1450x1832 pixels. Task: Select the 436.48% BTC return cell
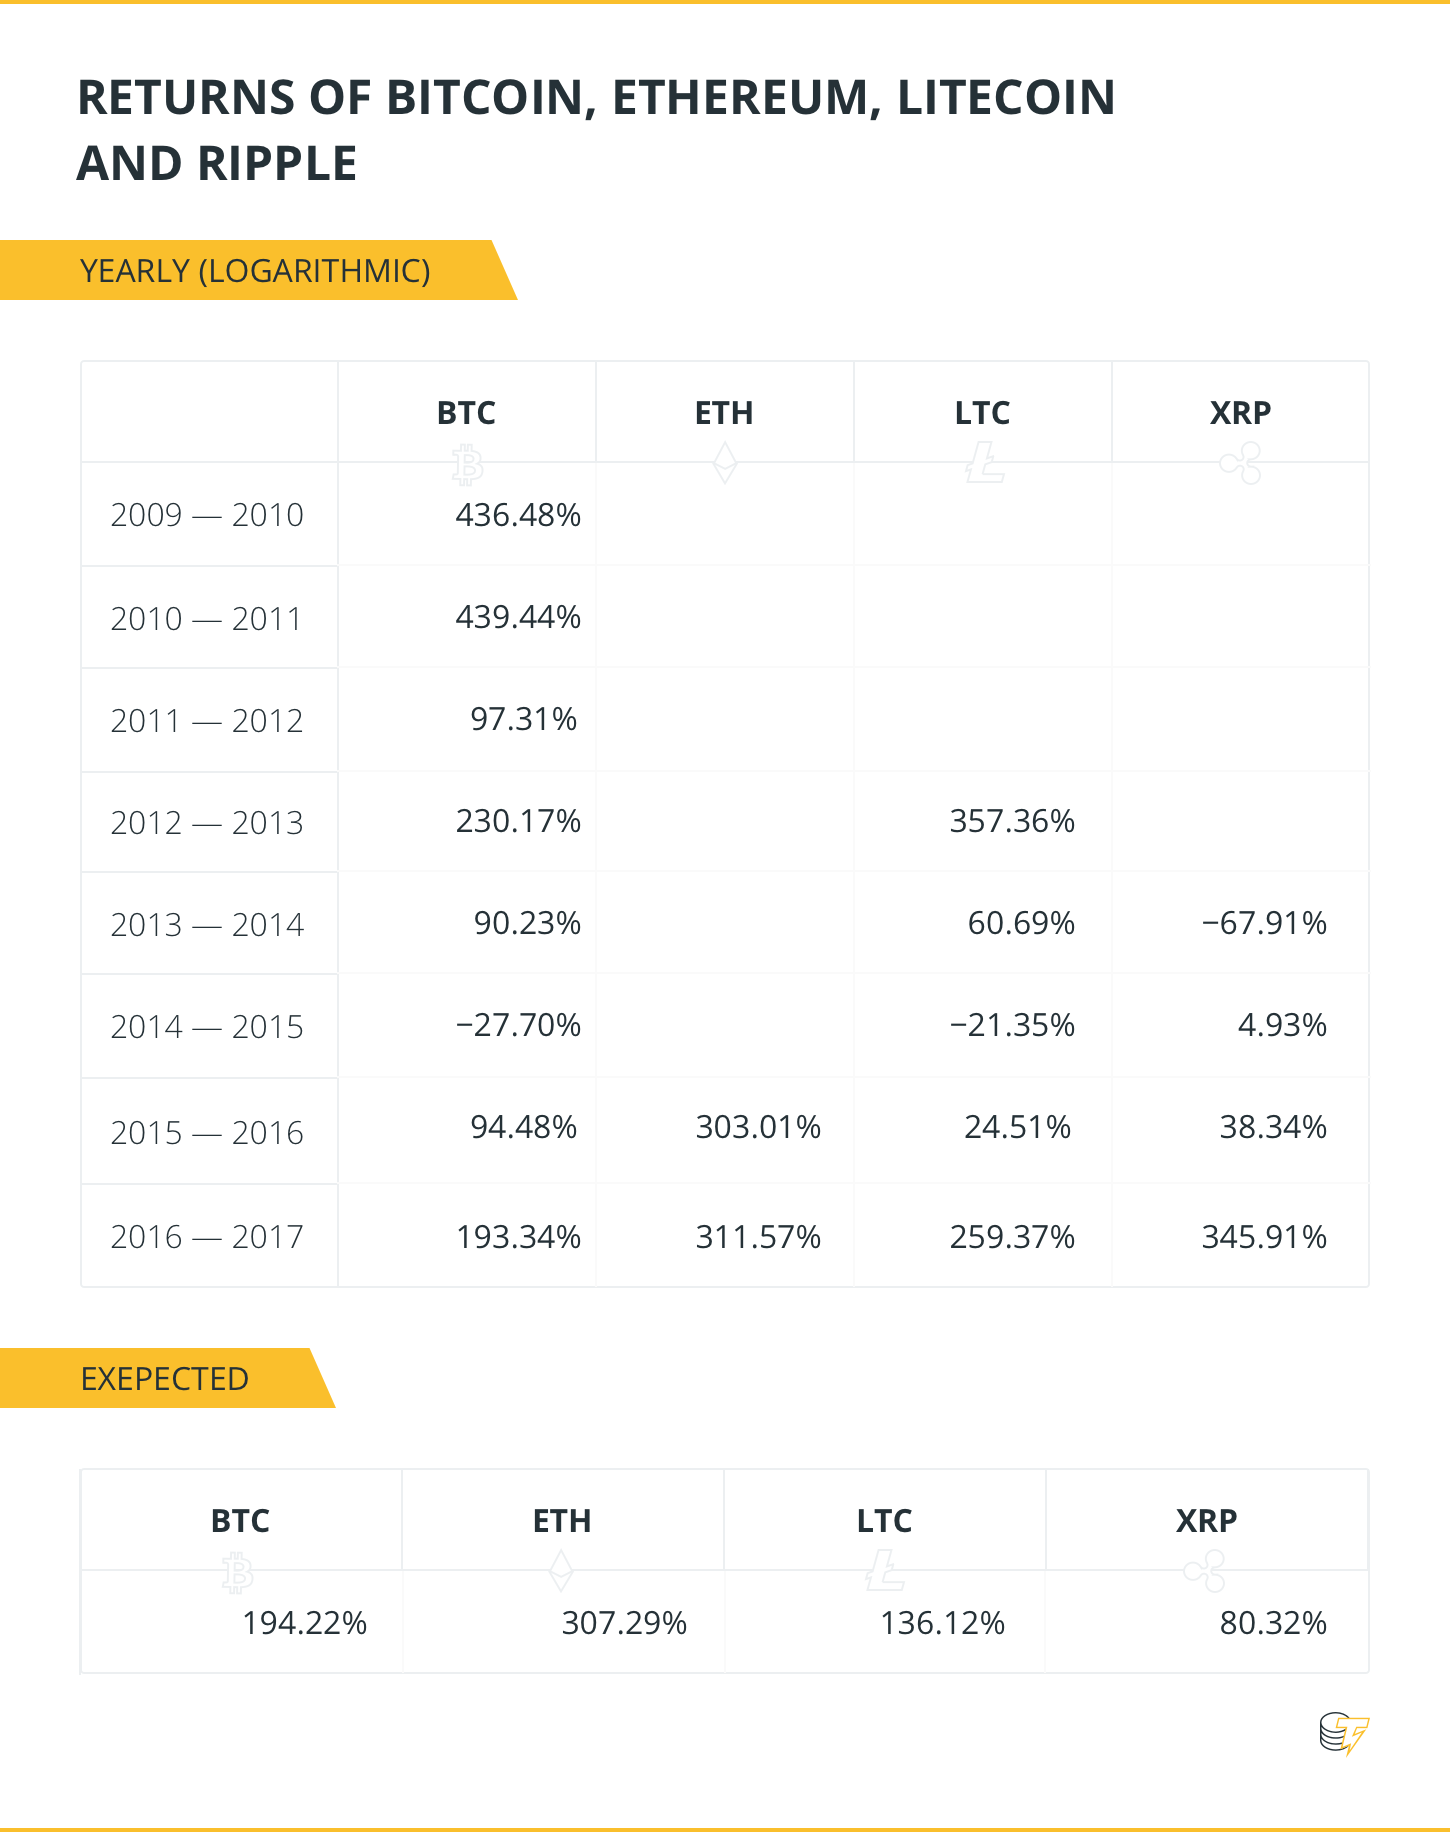point(518,515)
